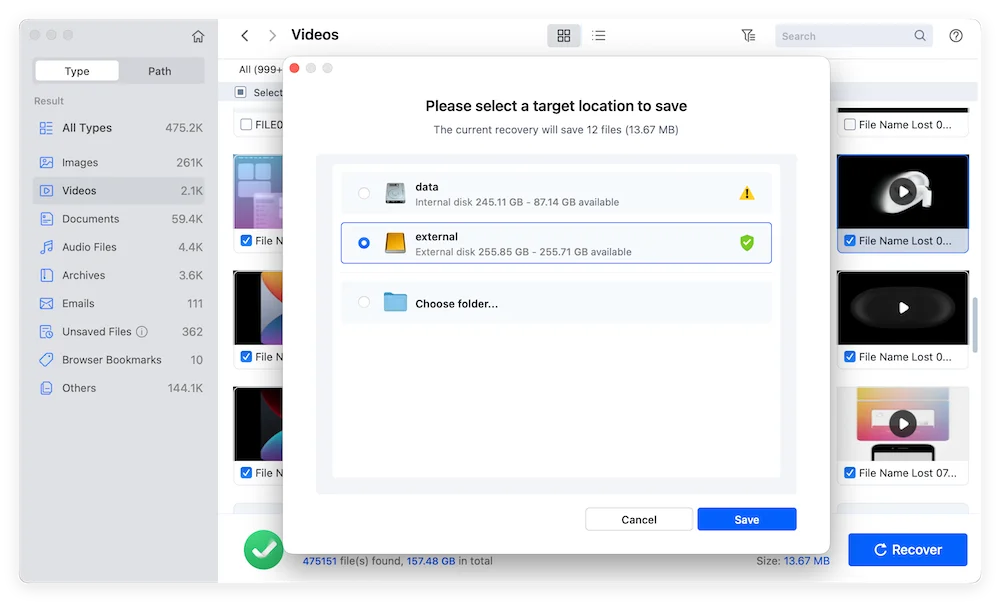Image resolution: width=1000 pixels, height=602 pixels.
Task: Click the internal data disk icon
Action: 395,193
